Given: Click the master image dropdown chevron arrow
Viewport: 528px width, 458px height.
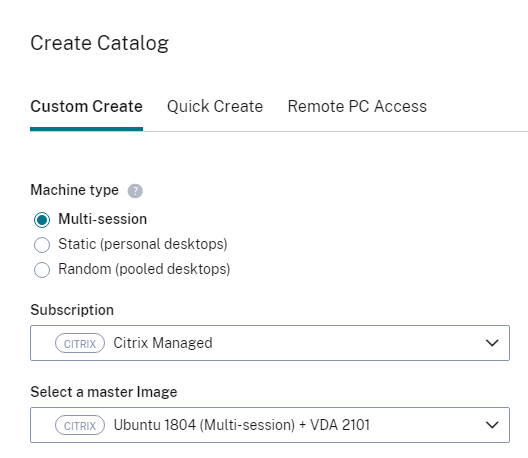Looking at the screenshot, I should coord(492,425).
